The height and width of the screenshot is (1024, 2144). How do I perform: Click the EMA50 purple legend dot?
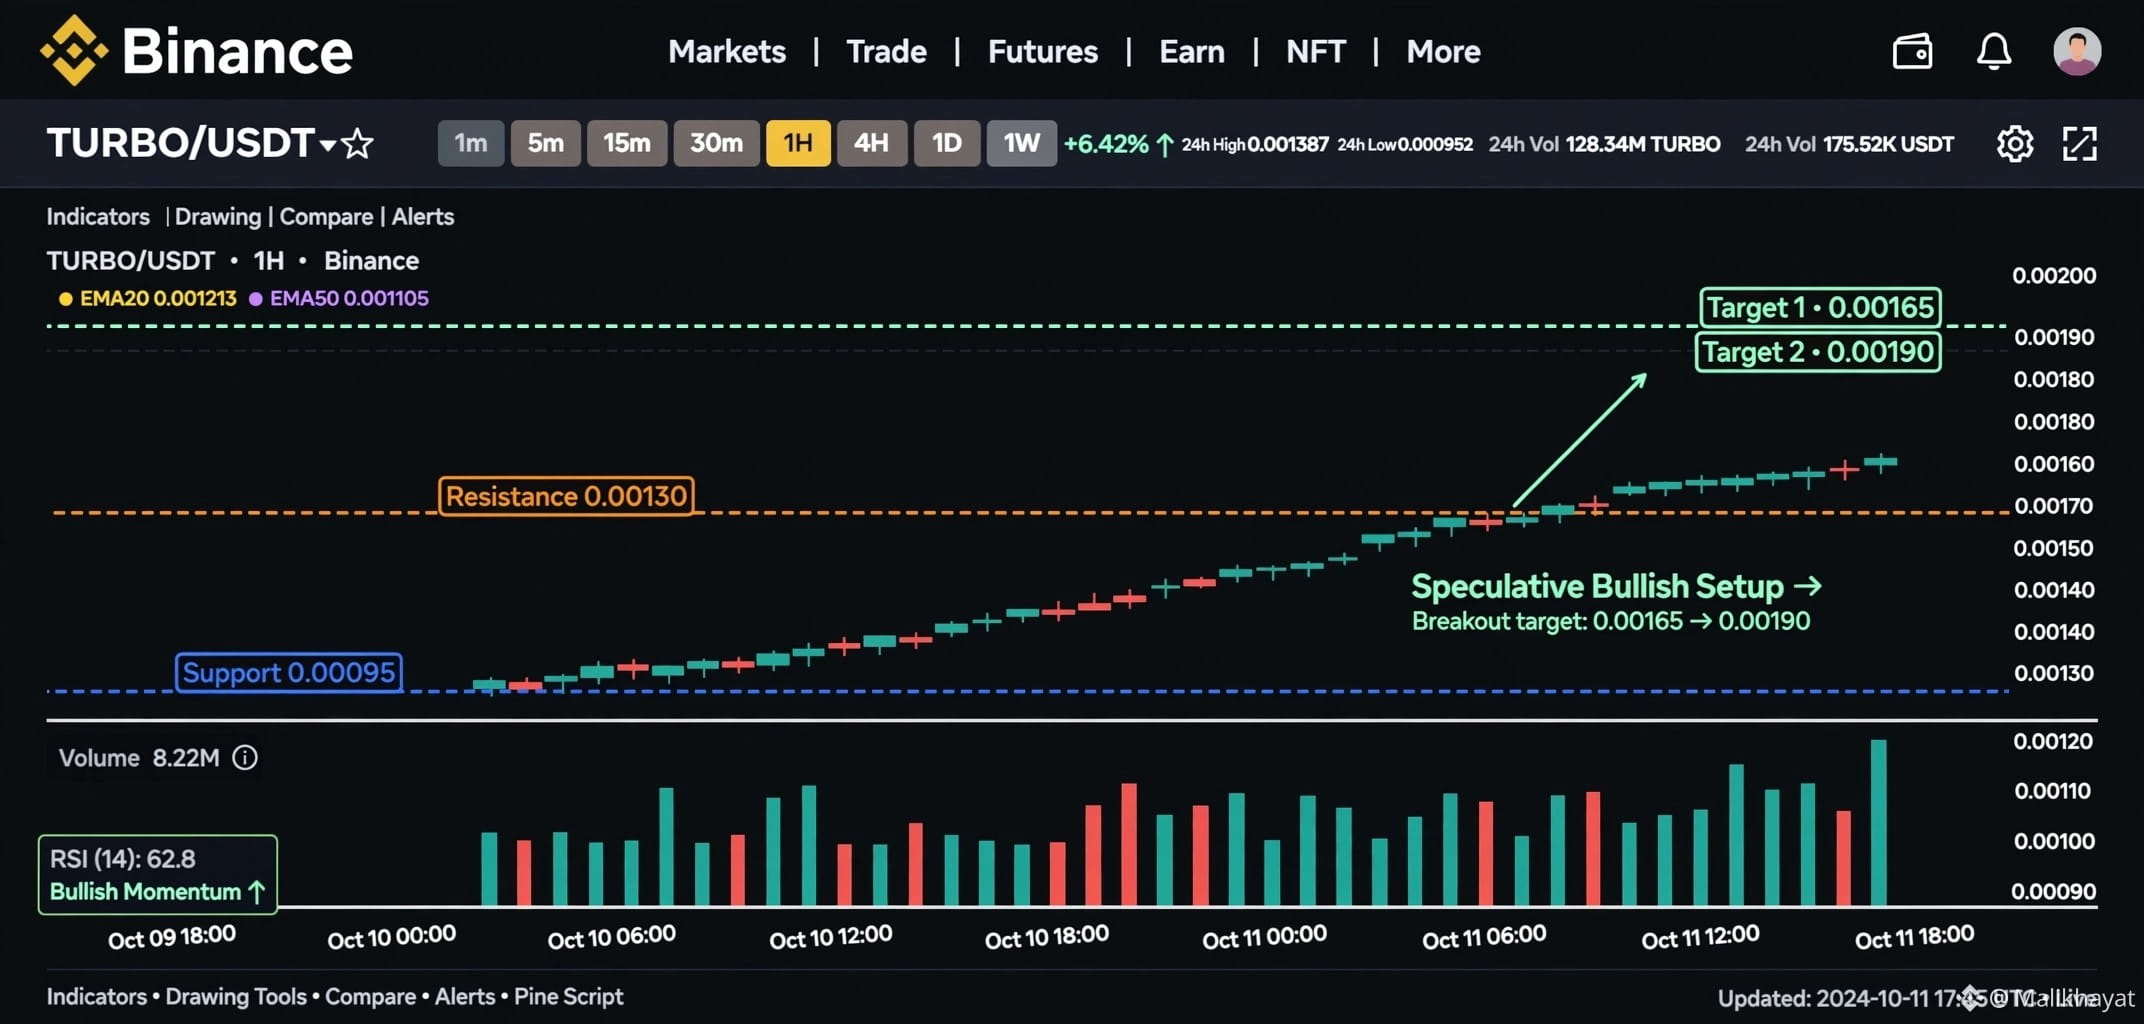point(255,298)
